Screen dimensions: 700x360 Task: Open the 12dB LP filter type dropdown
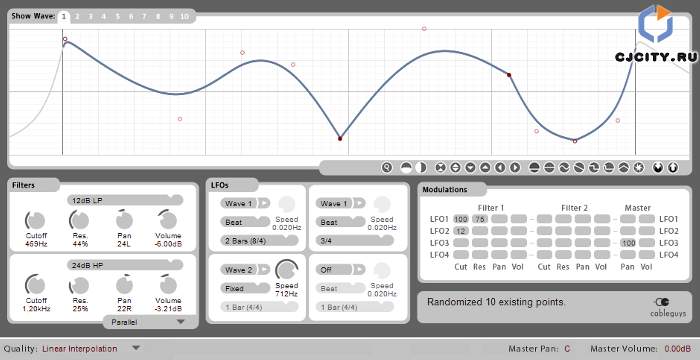[125, 200]
